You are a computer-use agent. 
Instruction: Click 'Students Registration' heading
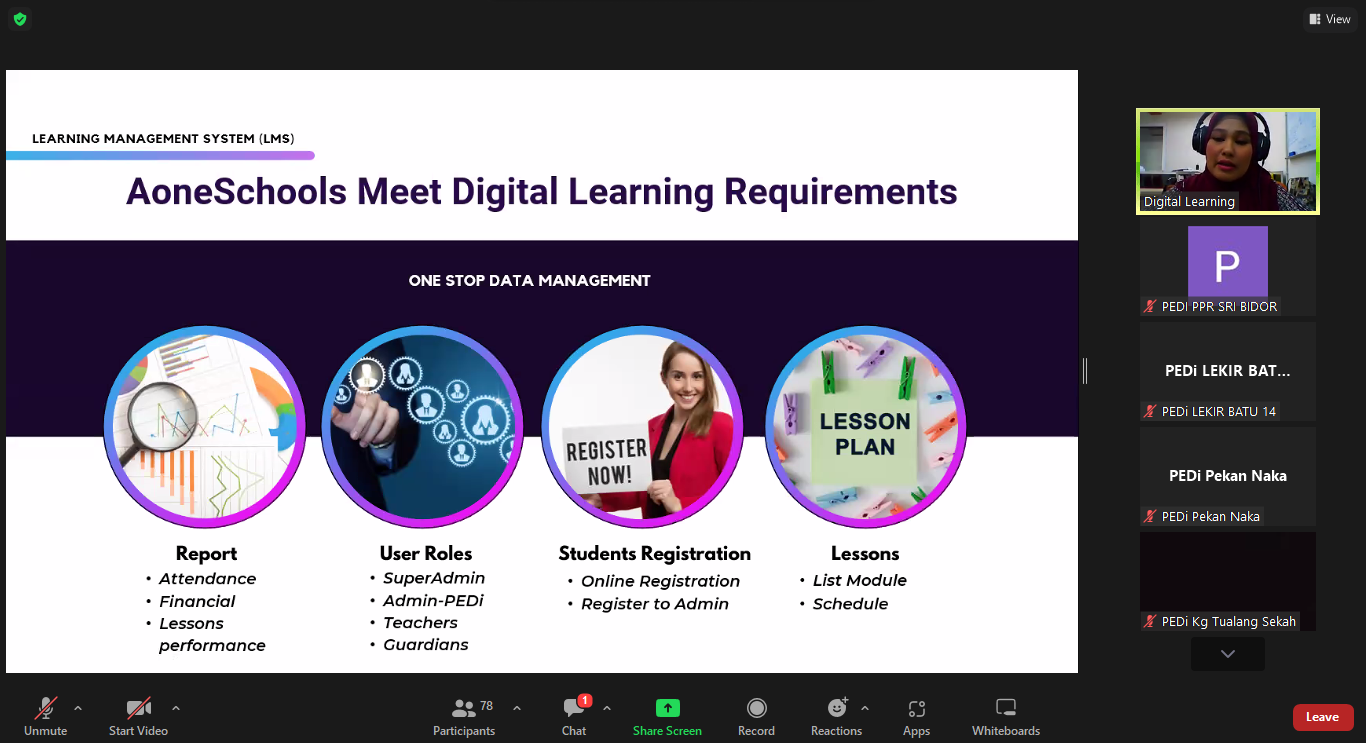pyautogui.click(x=655, y=554)
